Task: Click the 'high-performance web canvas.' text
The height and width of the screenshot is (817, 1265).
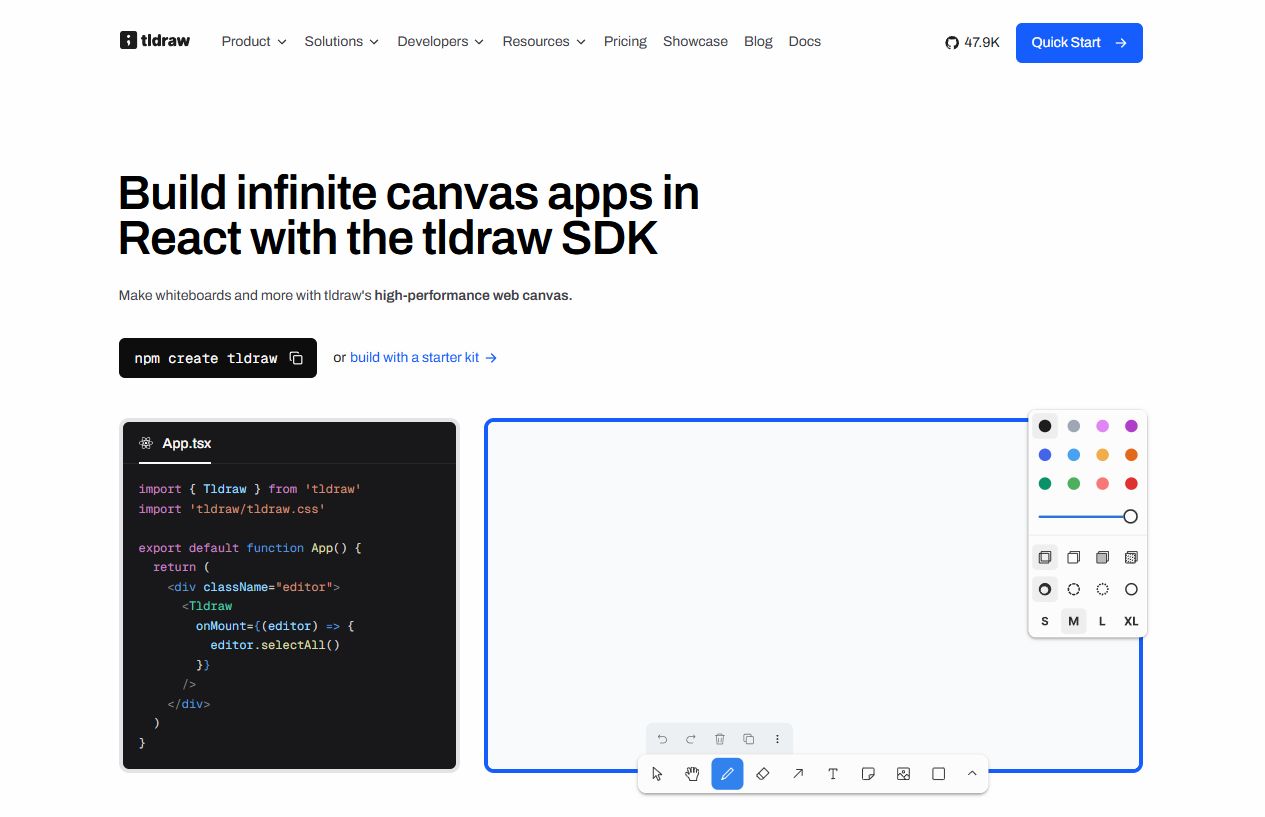Action: pyautogui.click(x=473, y=296)
